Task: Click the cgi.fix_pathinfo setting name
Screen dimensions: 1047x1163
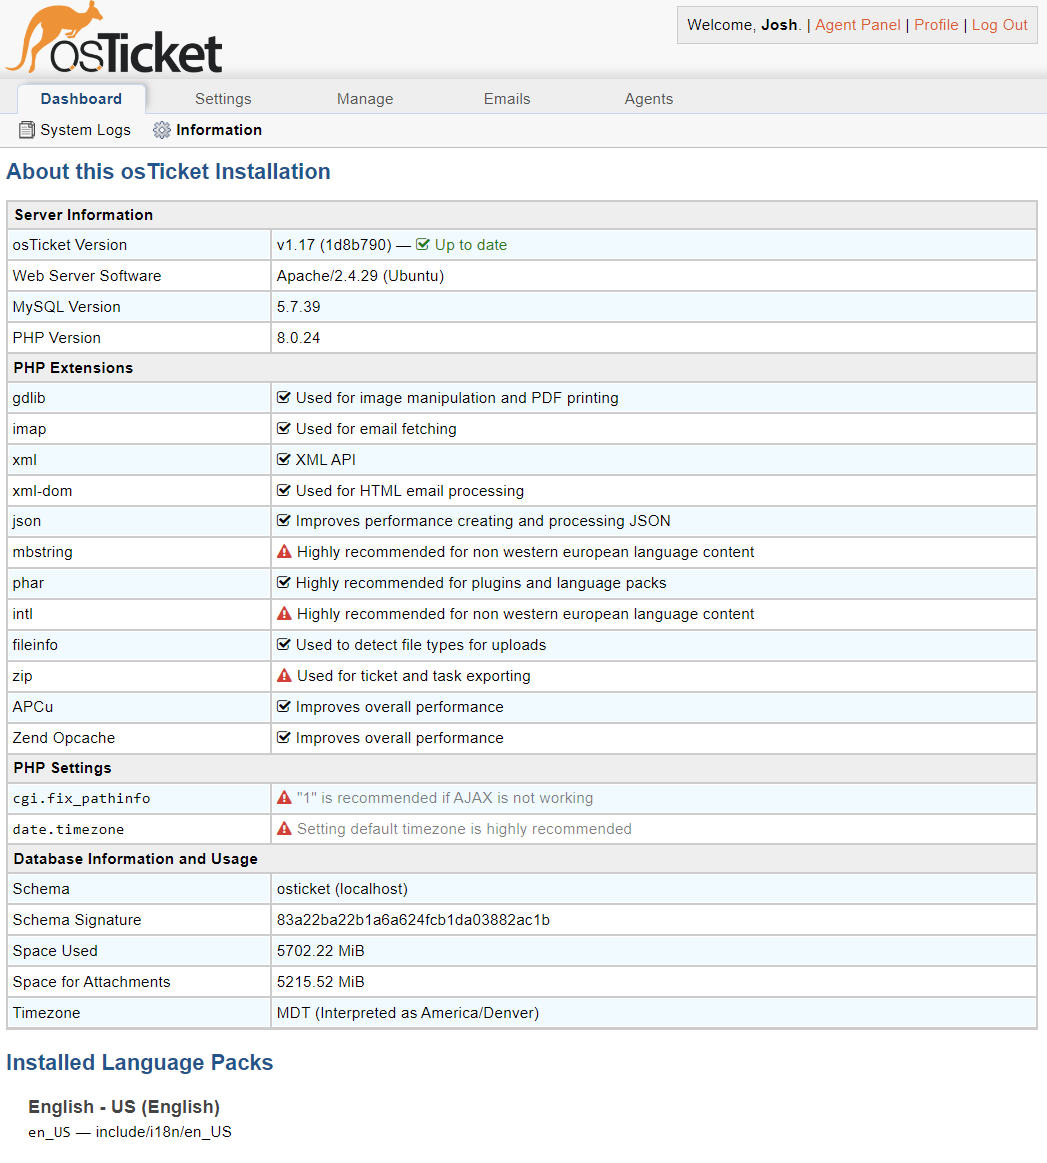Action: 82,798
